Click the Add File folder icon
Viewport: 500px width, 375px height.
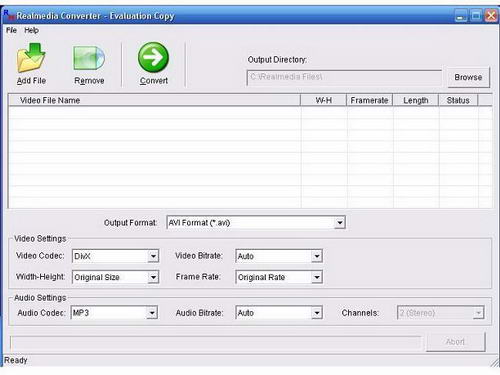pos(31,58)
